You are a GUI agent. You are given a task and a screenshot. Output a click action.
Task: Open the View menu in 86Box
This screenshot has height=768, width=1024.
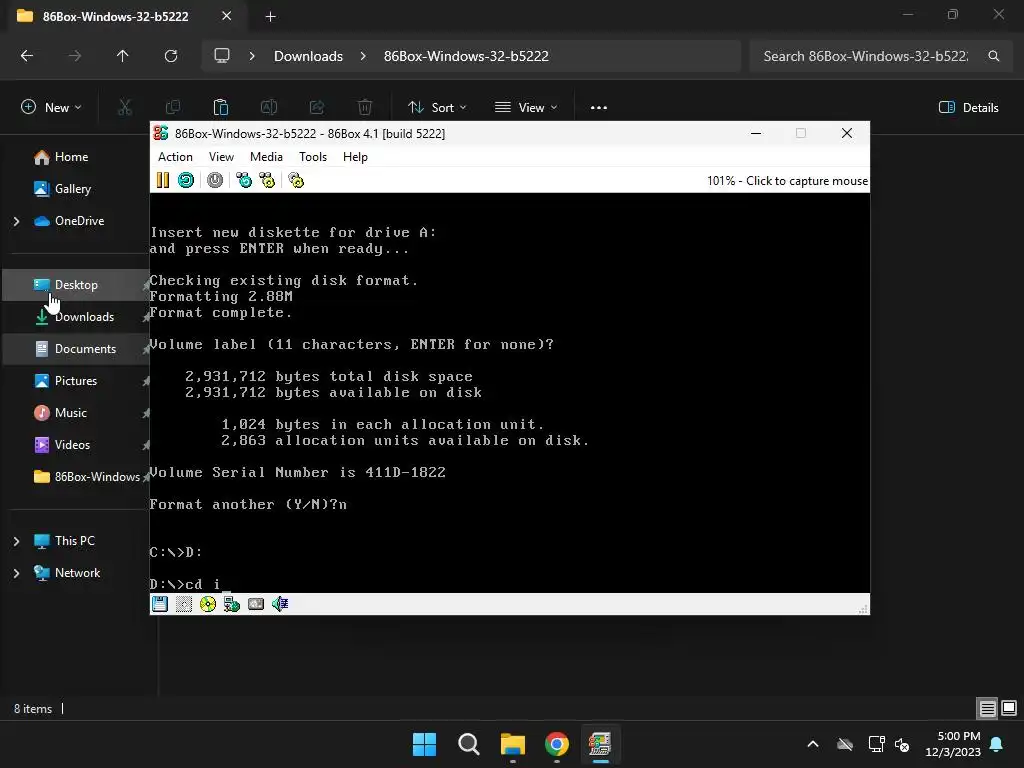tap(221, 157)
